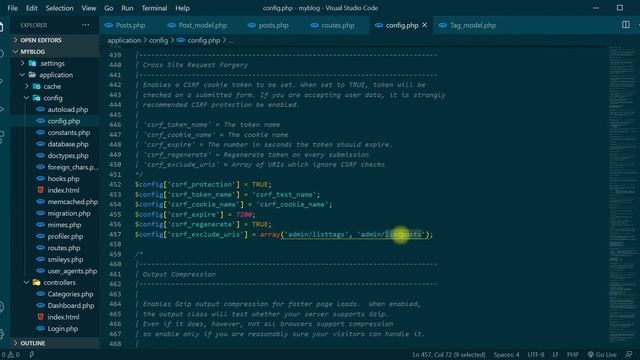The image size is (640, 360).
Task: Click the feedback icon in status bar
Action: [x=629, y=355]
